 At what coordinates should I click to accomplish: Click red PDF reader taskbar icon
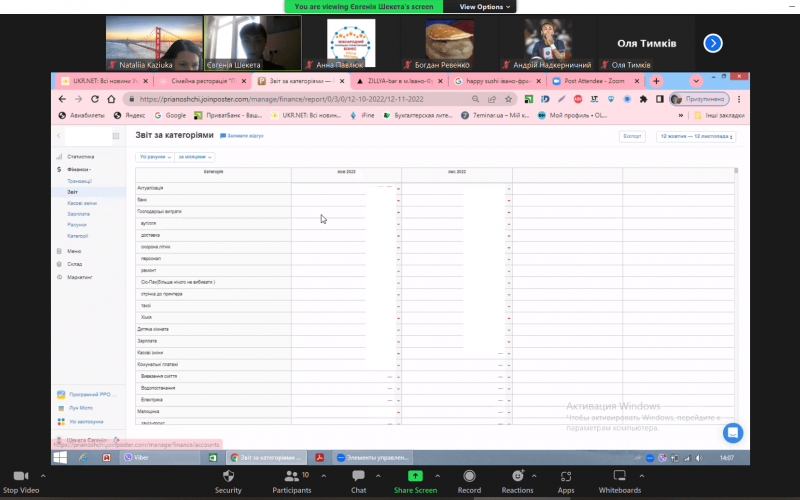click(319, 458)
